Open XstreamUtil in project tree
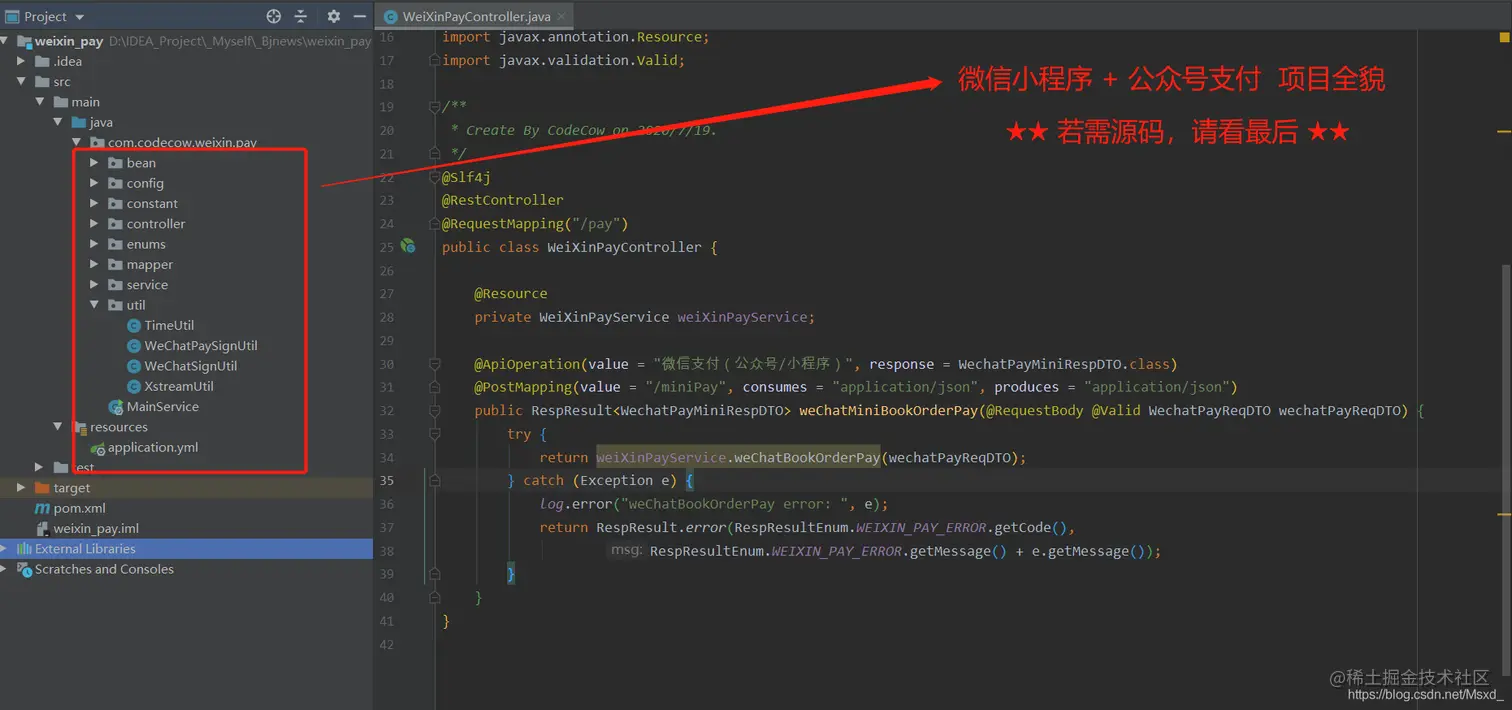The width and height of the screenshot is (1512, 710). click(x=179, y=386)
